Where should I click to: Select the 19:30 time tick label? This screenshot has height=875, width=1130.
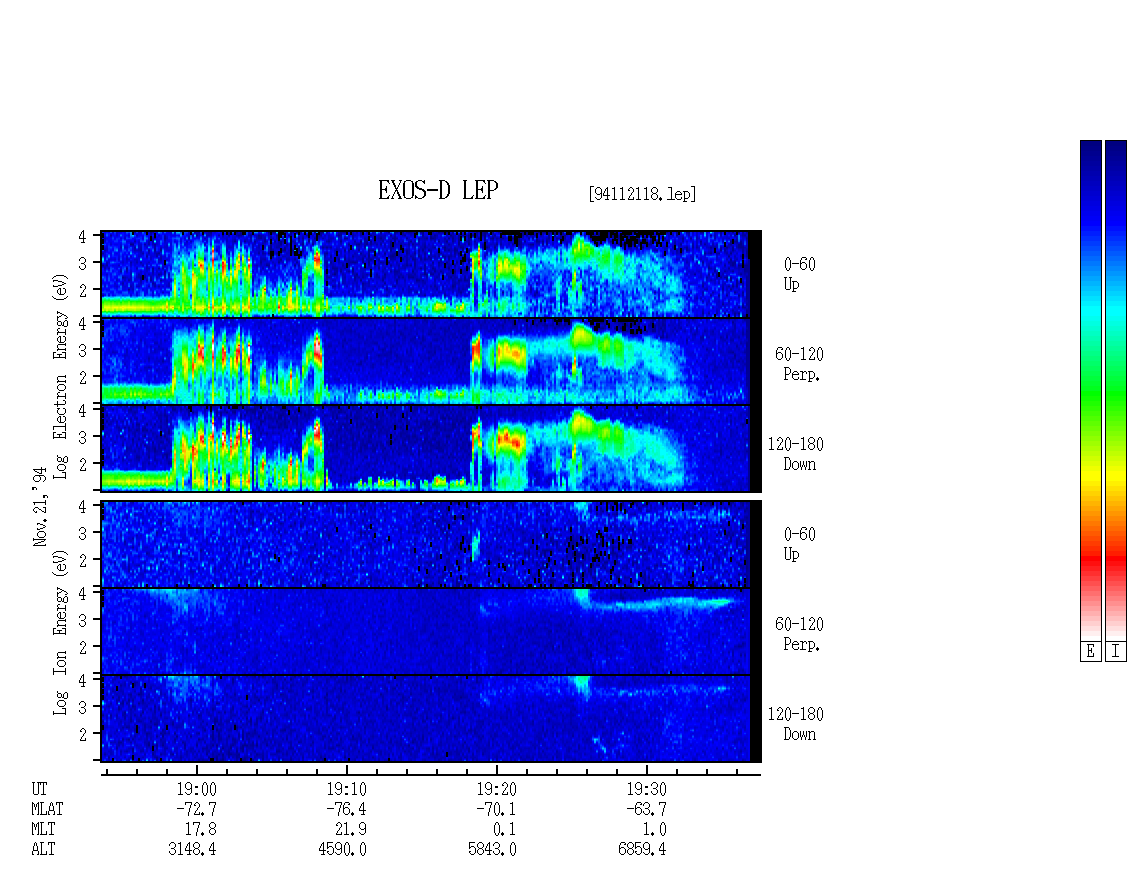click(646, 789)
